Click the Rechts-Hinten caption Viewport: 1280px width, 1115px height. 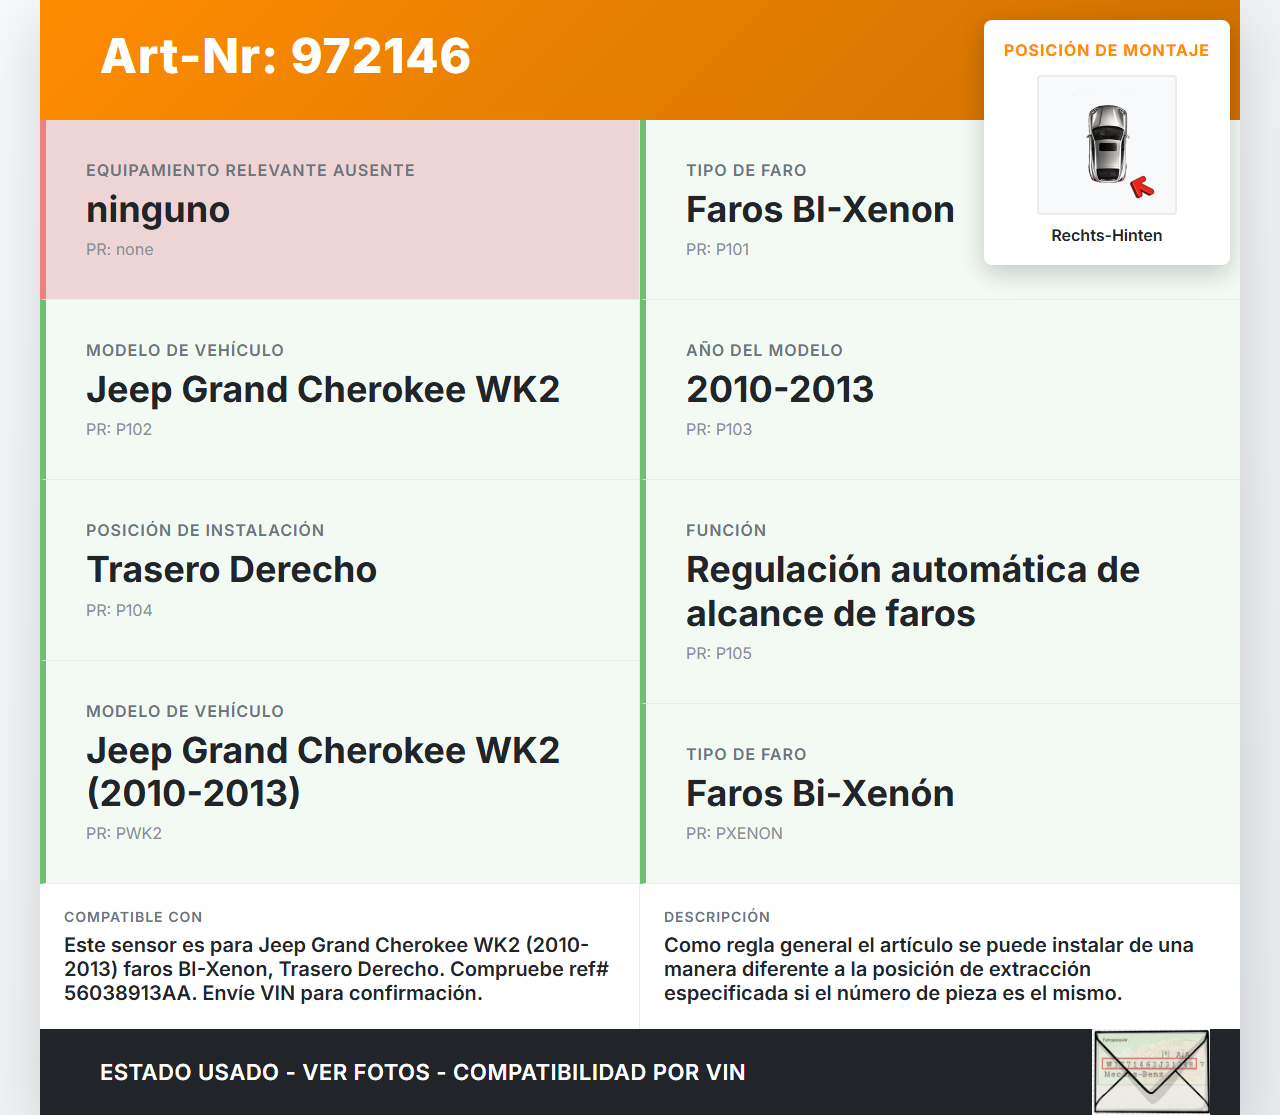tap(1107, 235)
